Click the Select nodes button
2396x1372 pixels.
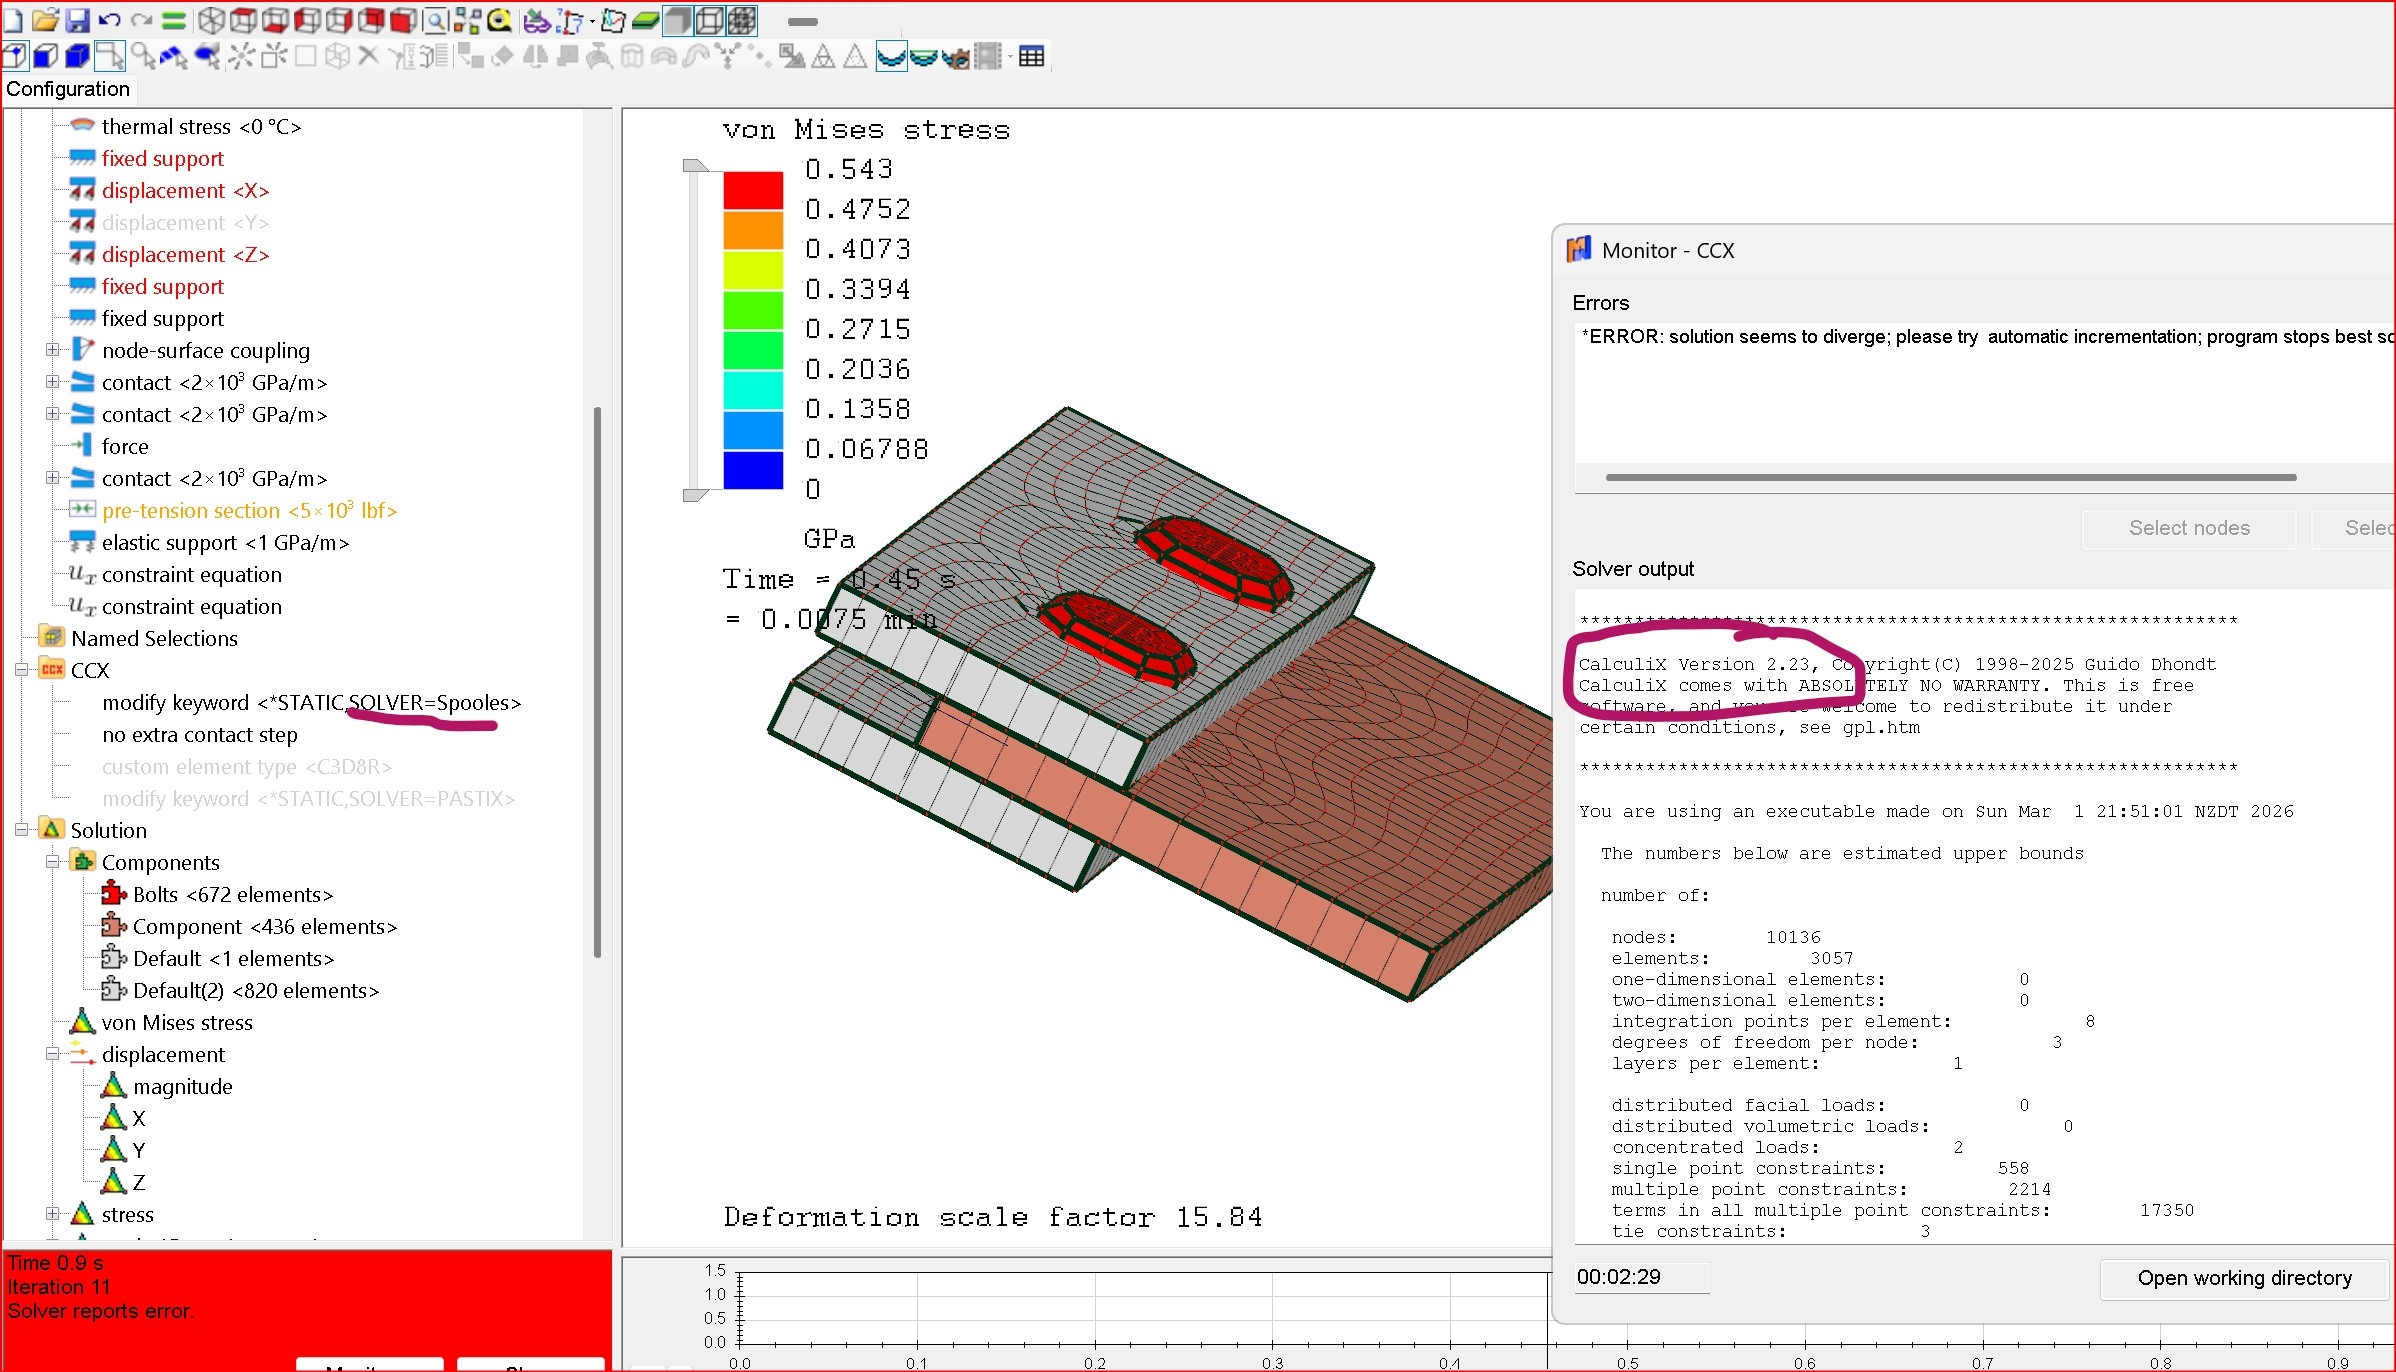2188,528
